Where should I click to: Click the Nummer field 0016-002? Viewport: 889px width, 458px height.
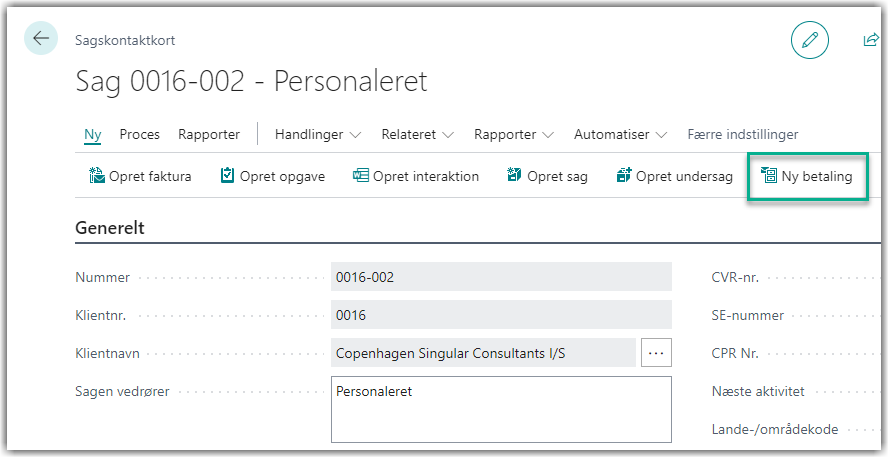(501, 277)
